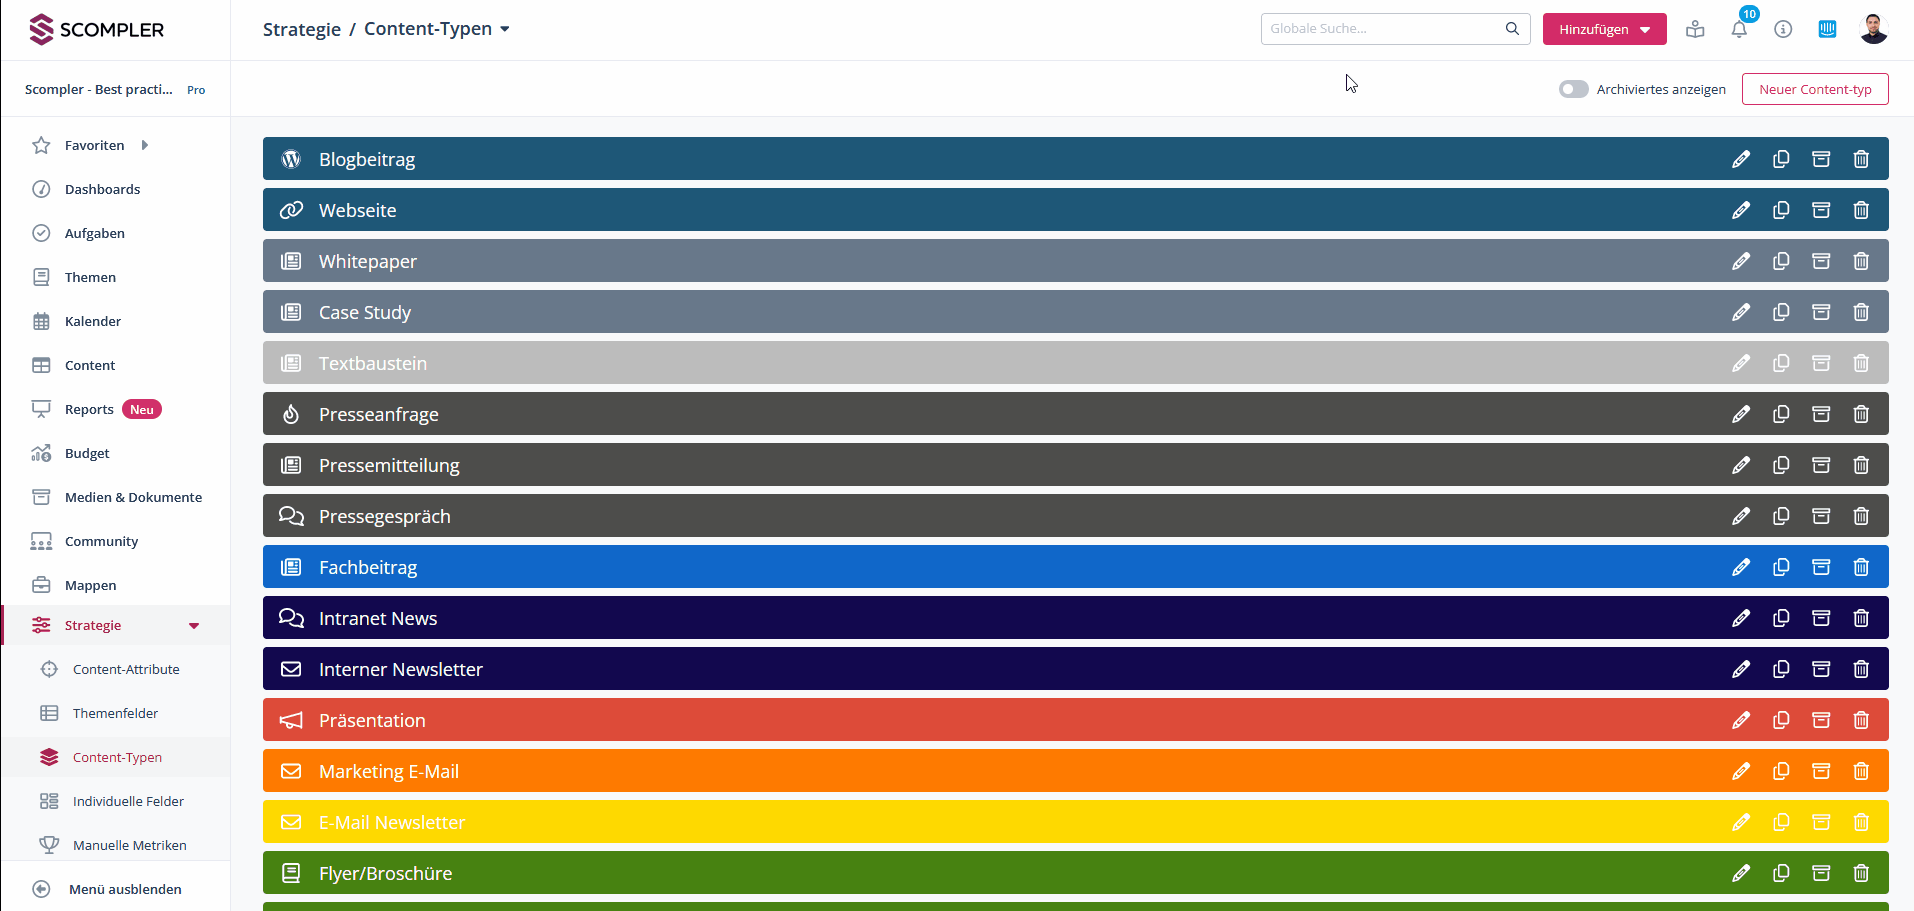Open the notifications bell icon

point(1739,29)
